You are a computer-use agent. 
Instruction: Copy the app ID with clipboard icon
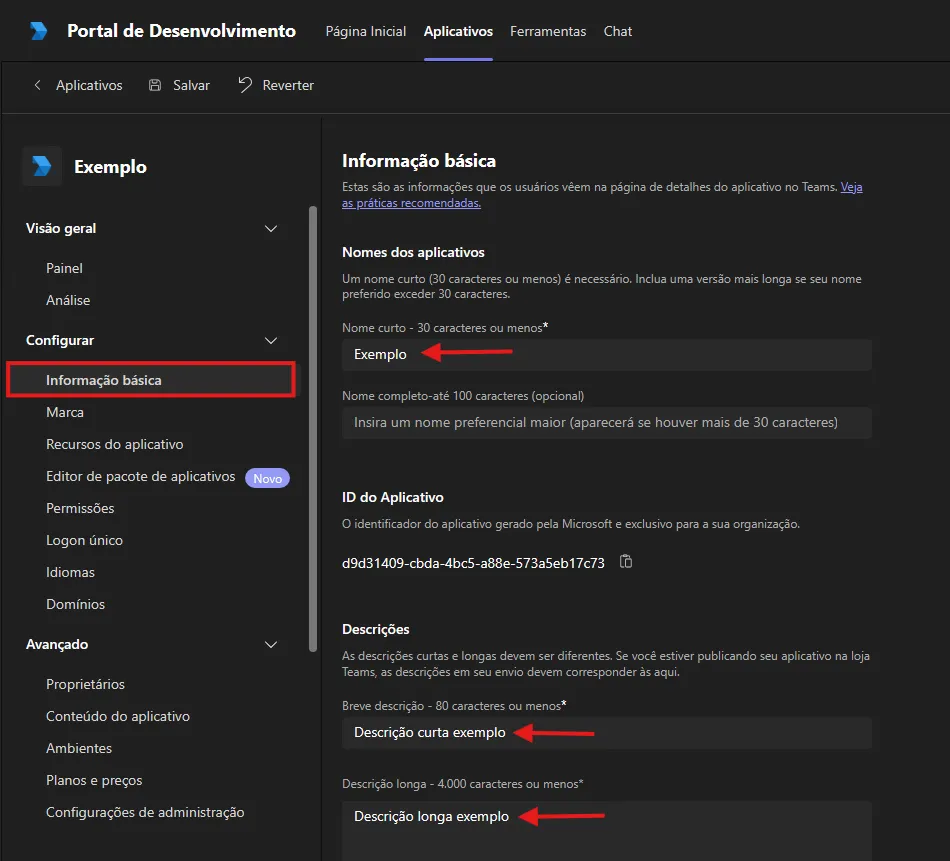tap(626, 562)
